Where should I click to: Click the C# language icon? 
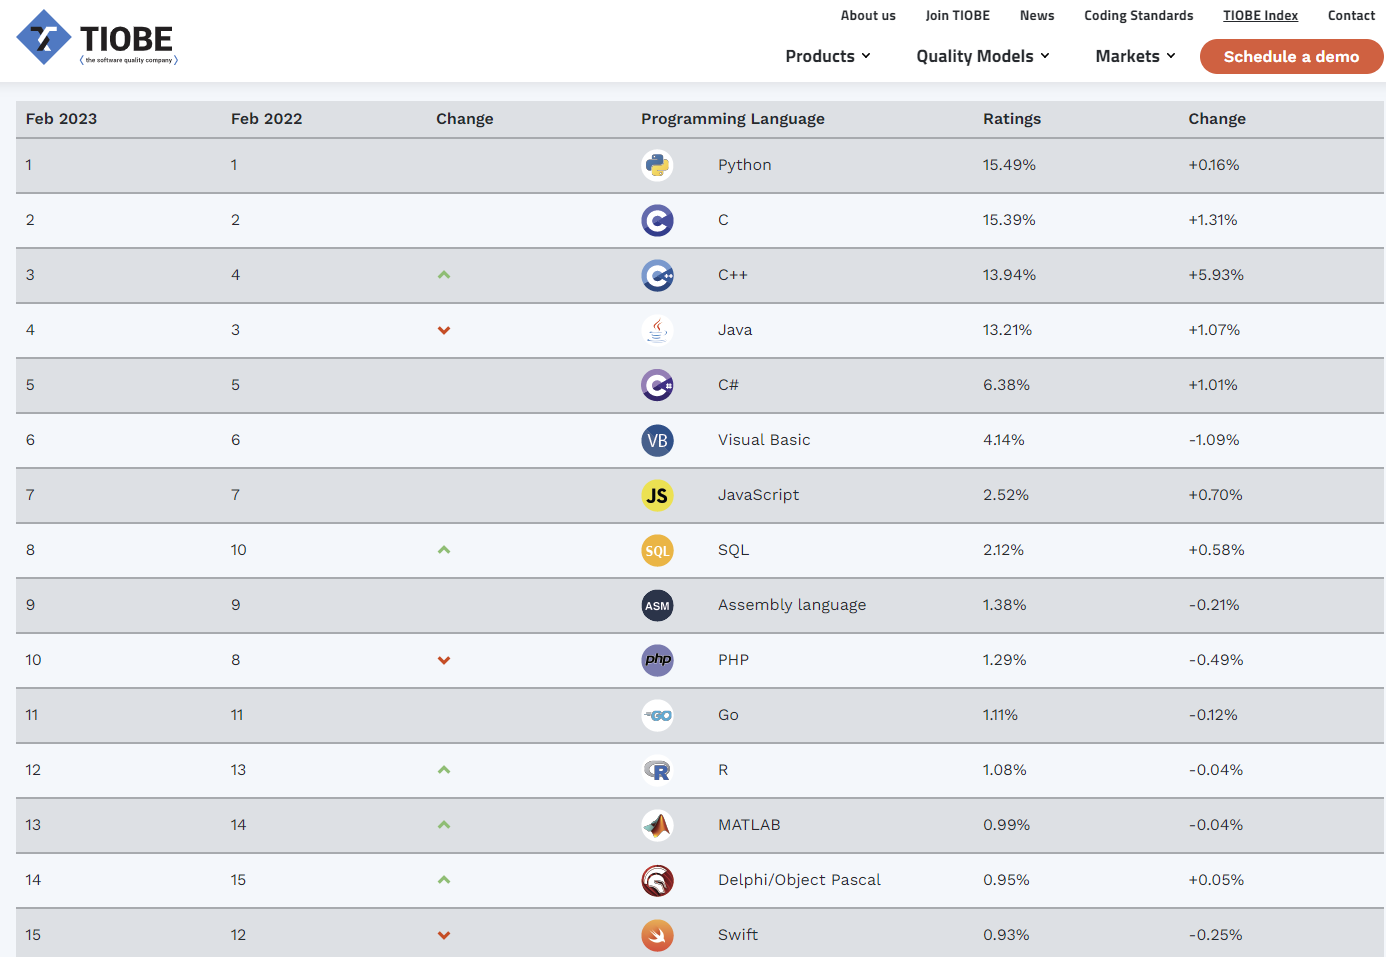coord(657,385)
